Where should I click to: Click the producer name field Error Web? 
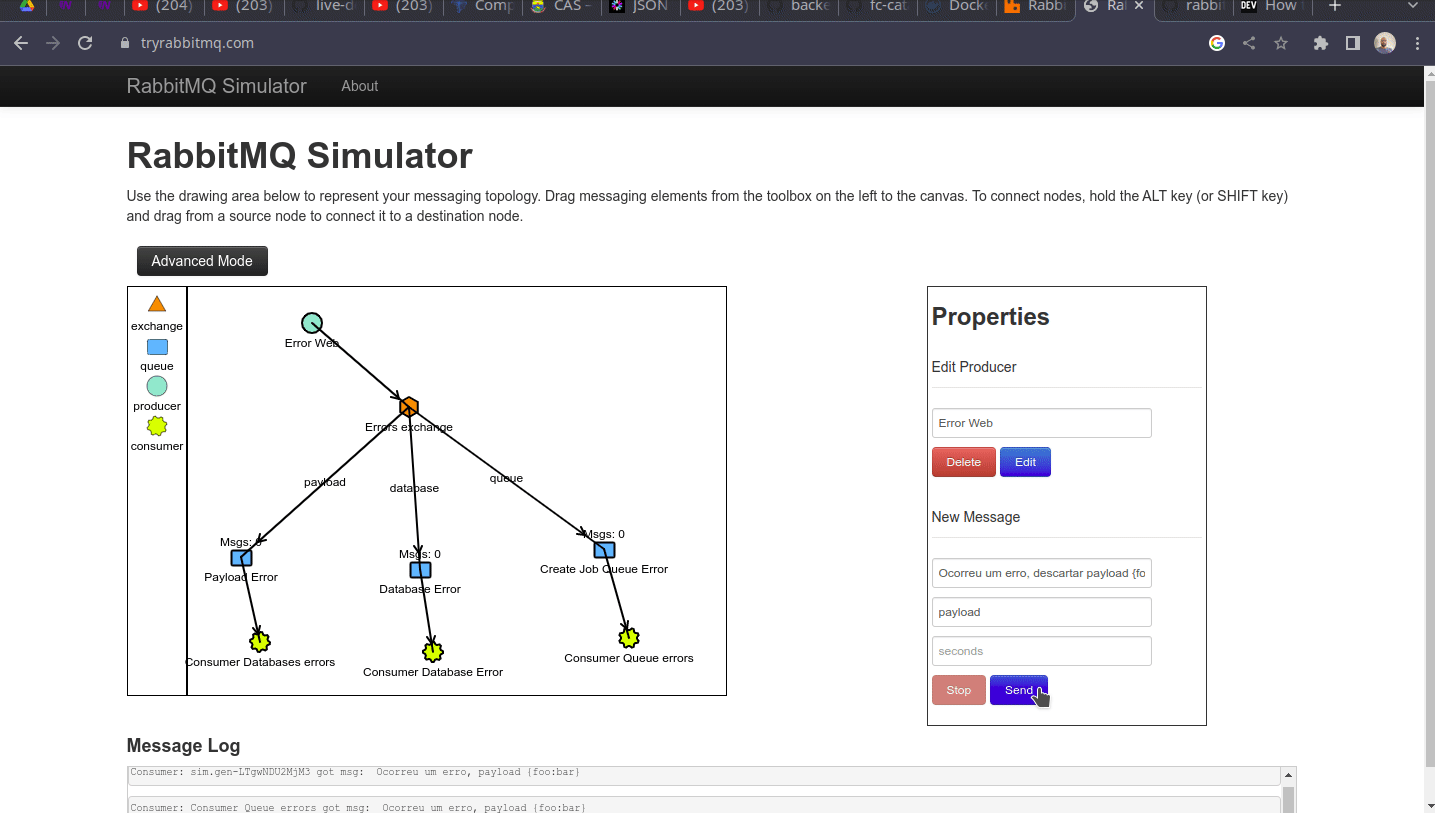point(1041,423)
